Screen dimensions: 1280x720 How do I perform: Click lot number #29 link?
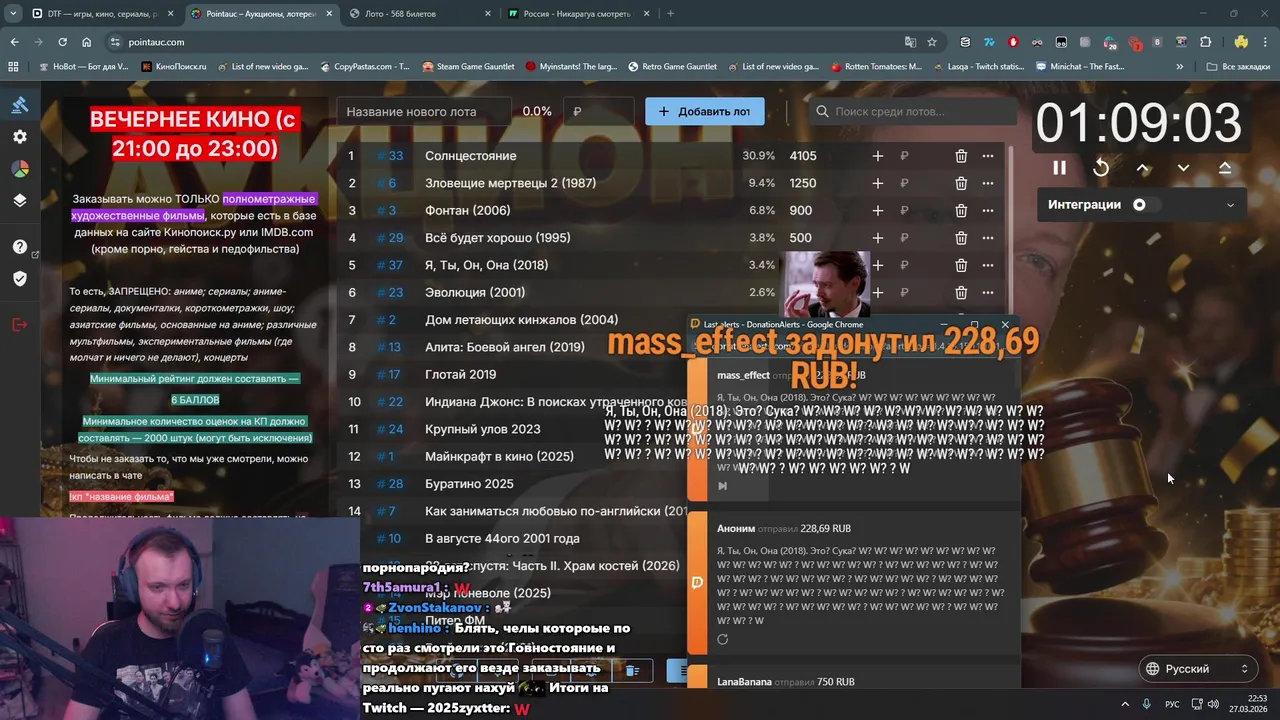pyautogui.click(x=390, y=238)
